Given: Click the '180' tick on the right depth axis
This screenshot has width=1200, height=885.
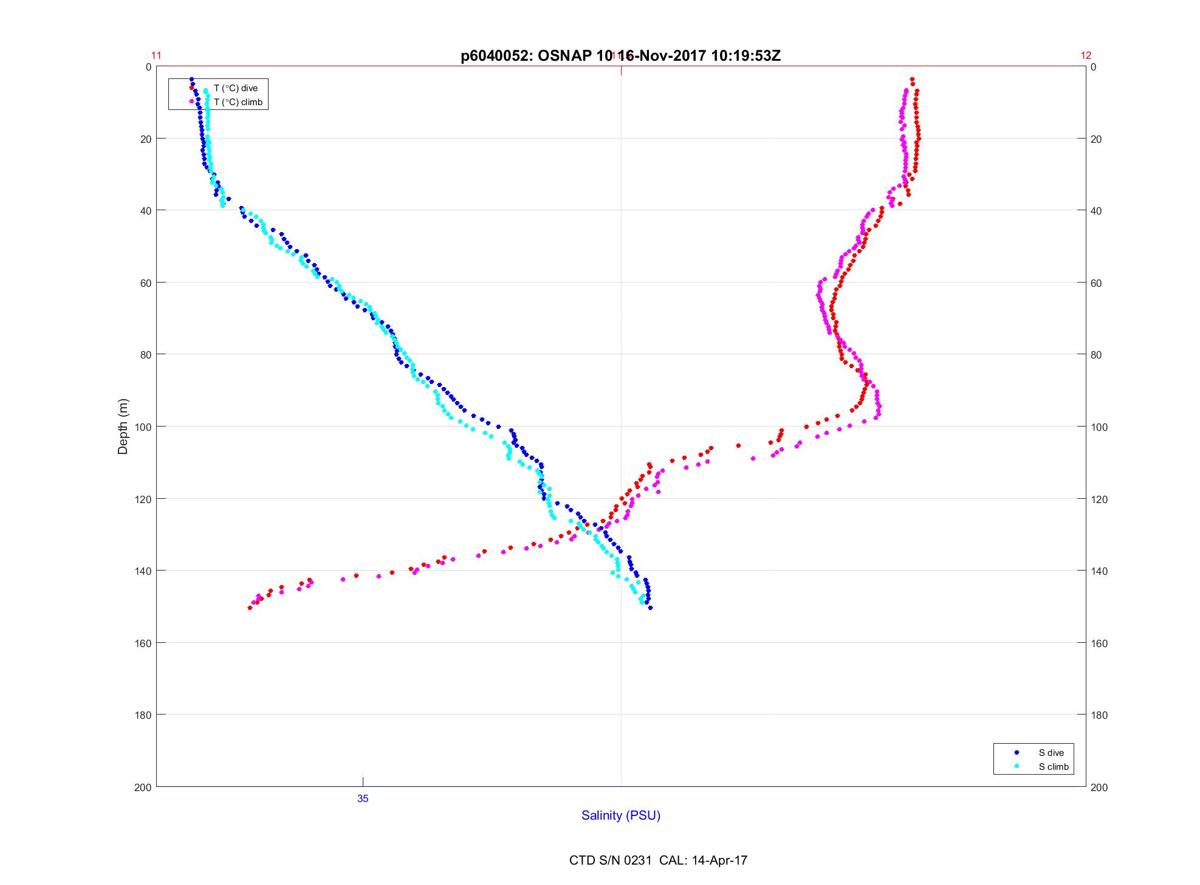Looking at the screenshot, I should click(x=1100, y=715).
